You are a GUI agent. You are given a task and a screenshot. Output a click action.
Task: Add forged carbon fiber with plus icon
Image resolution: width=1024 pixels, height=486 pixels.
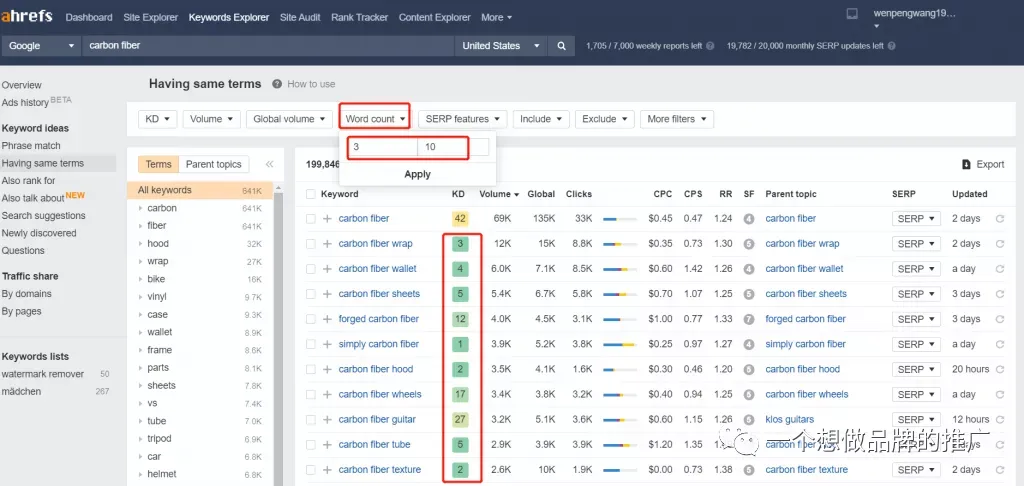click(327, 319)
